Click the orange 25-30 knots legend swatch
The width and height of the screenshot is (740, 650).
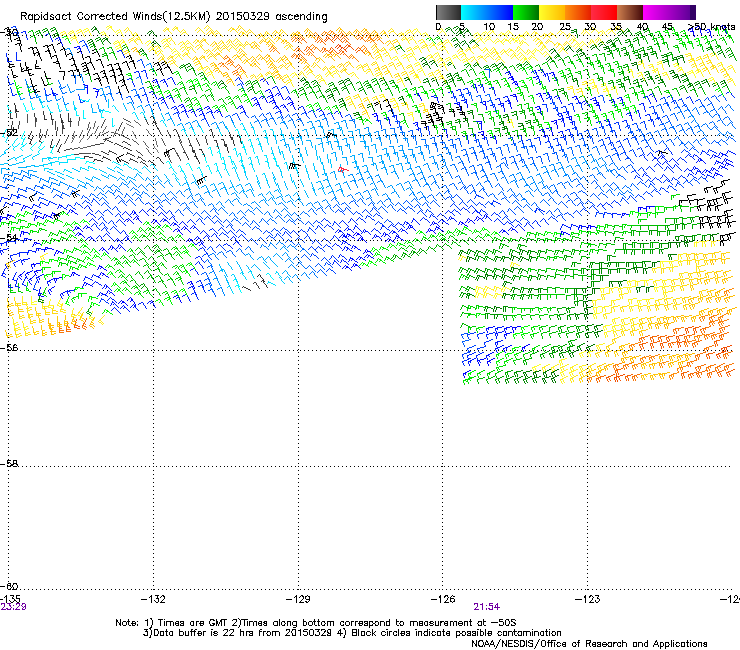tap(578, 12)
